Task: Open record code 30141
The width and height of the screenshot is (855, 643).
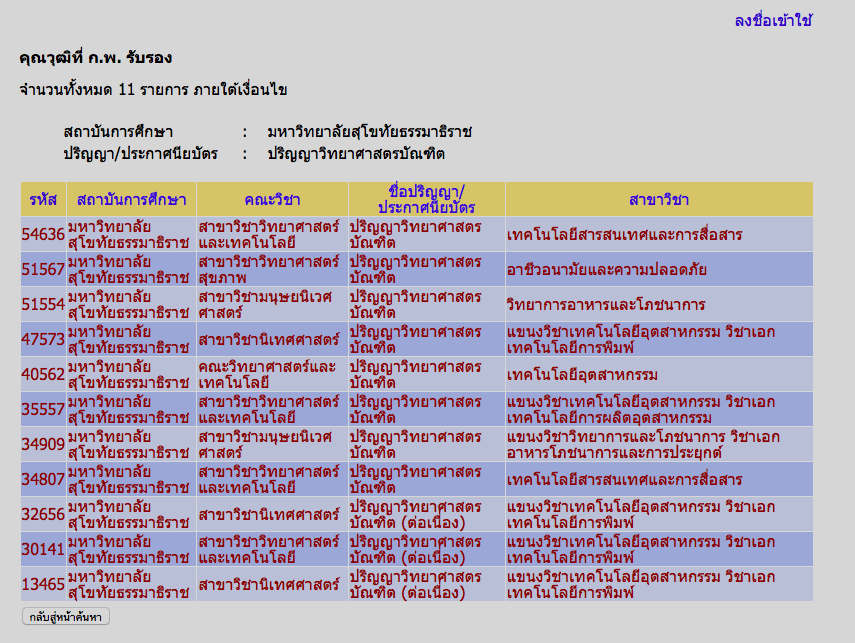Action: click(43, 549)
